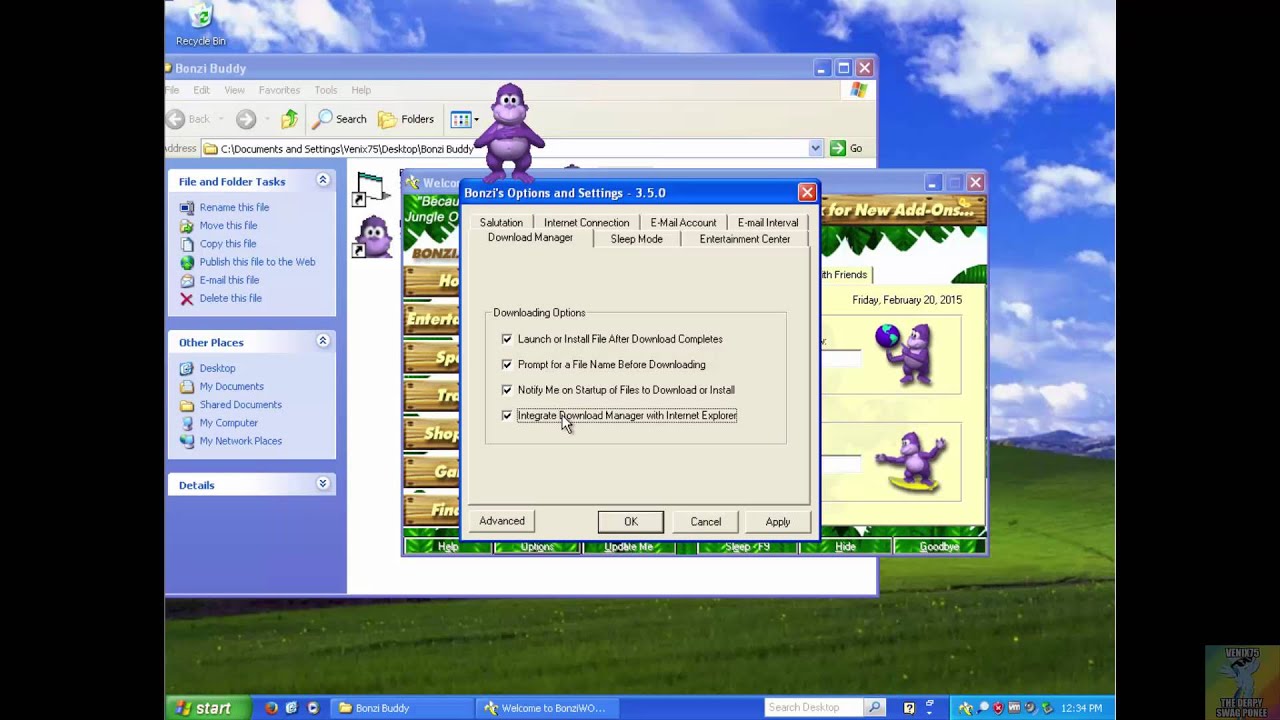Toggle Prompt for a File Name checkbox
This screenshot has height=720, width=1280.
coord(507,364)
